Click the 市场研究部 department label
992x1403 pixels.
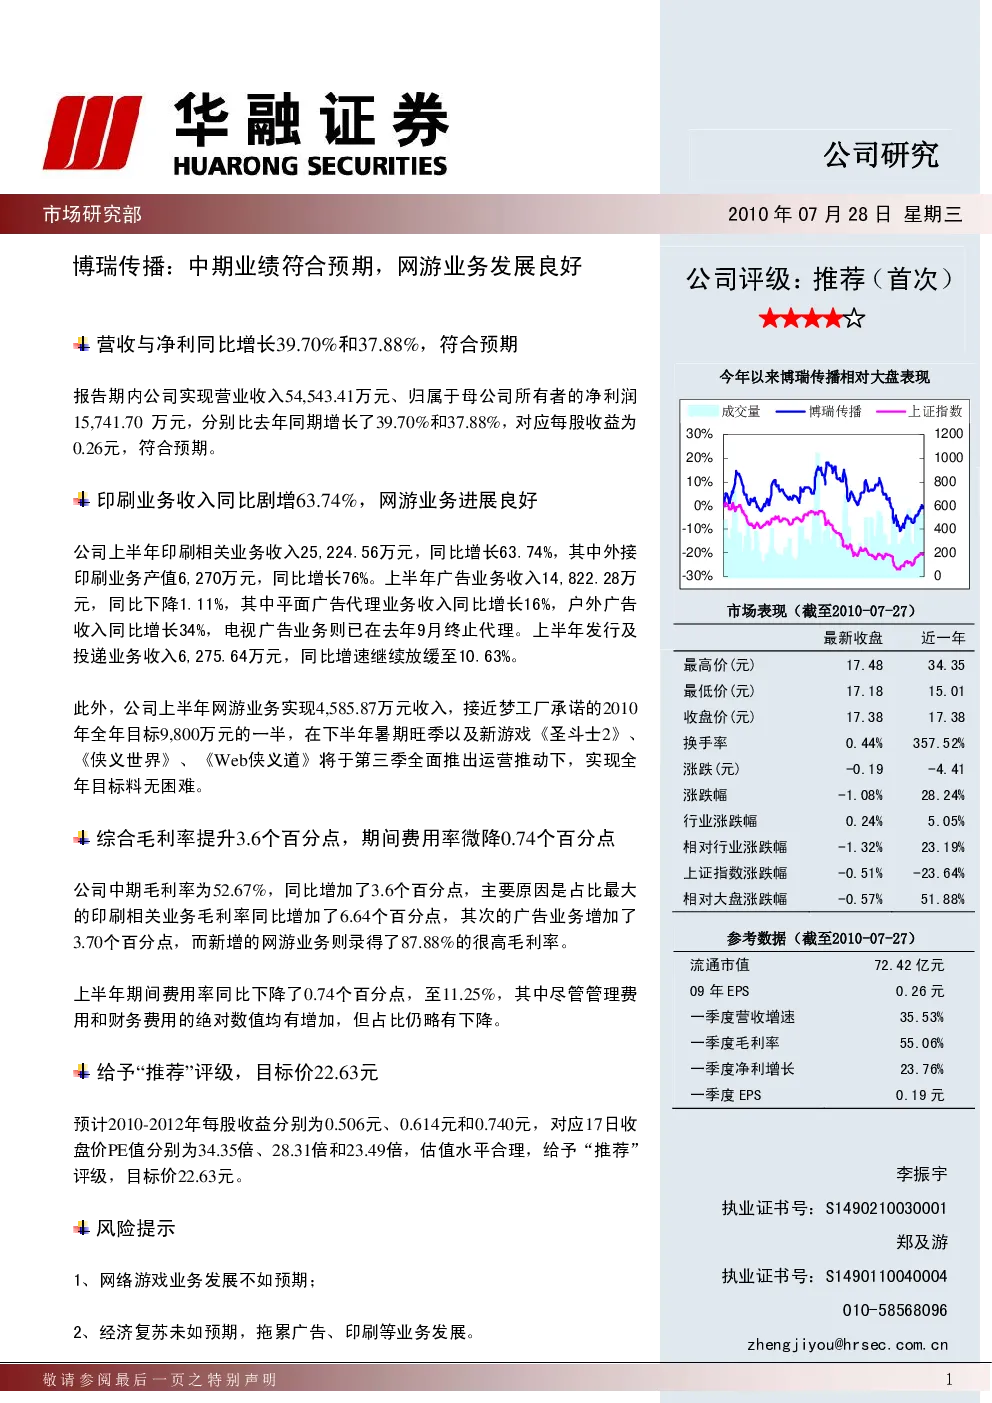pos(92,214)
